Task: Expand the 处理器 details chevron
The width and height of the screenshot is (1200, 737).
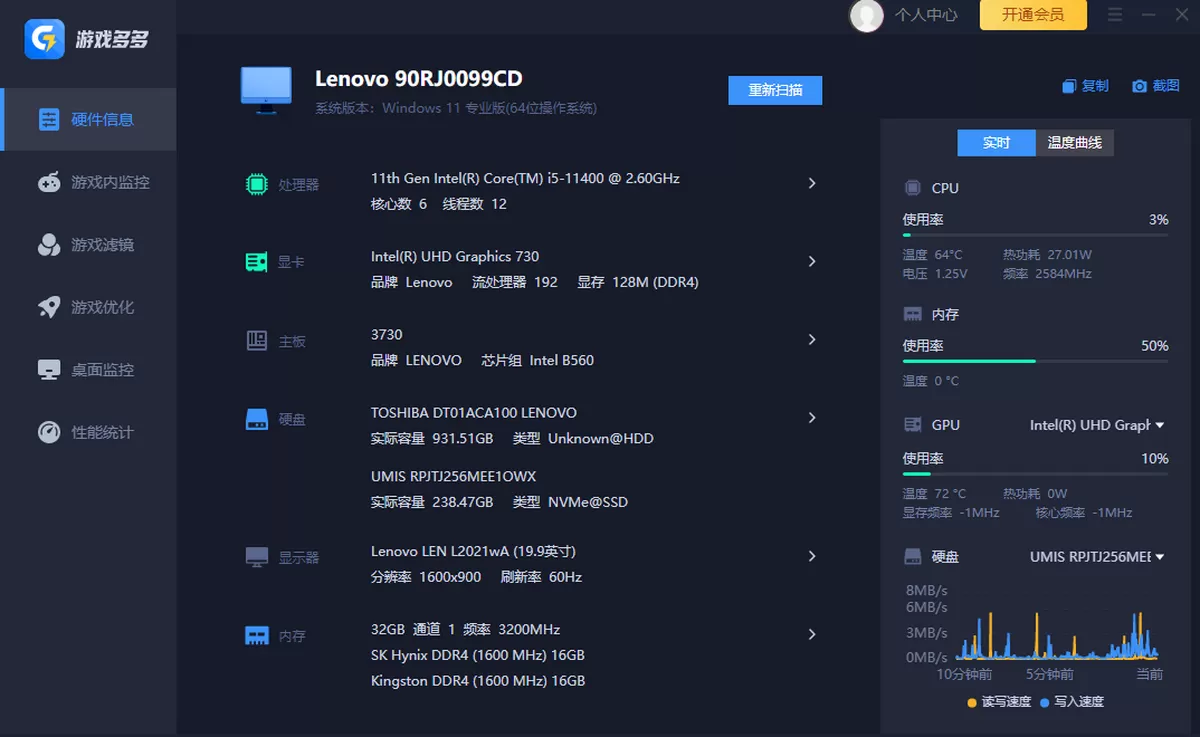Action: pos(812,183)
